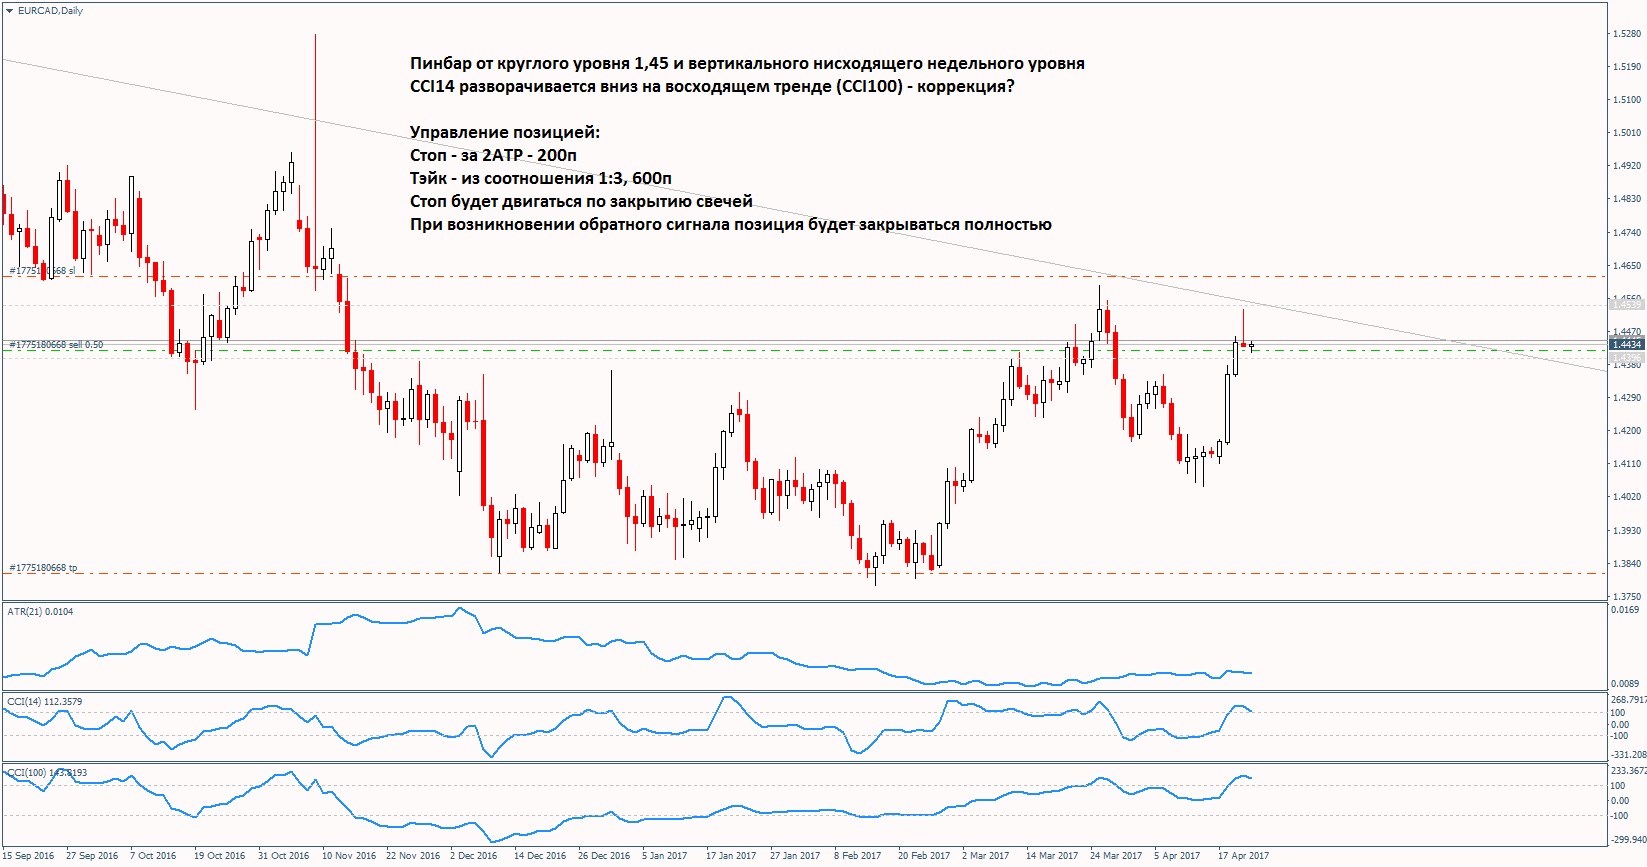This screenshot has width=1647, height=867.
Task: Click the 17 Apr 2017 date label
Action: [x=1243, y=855]
